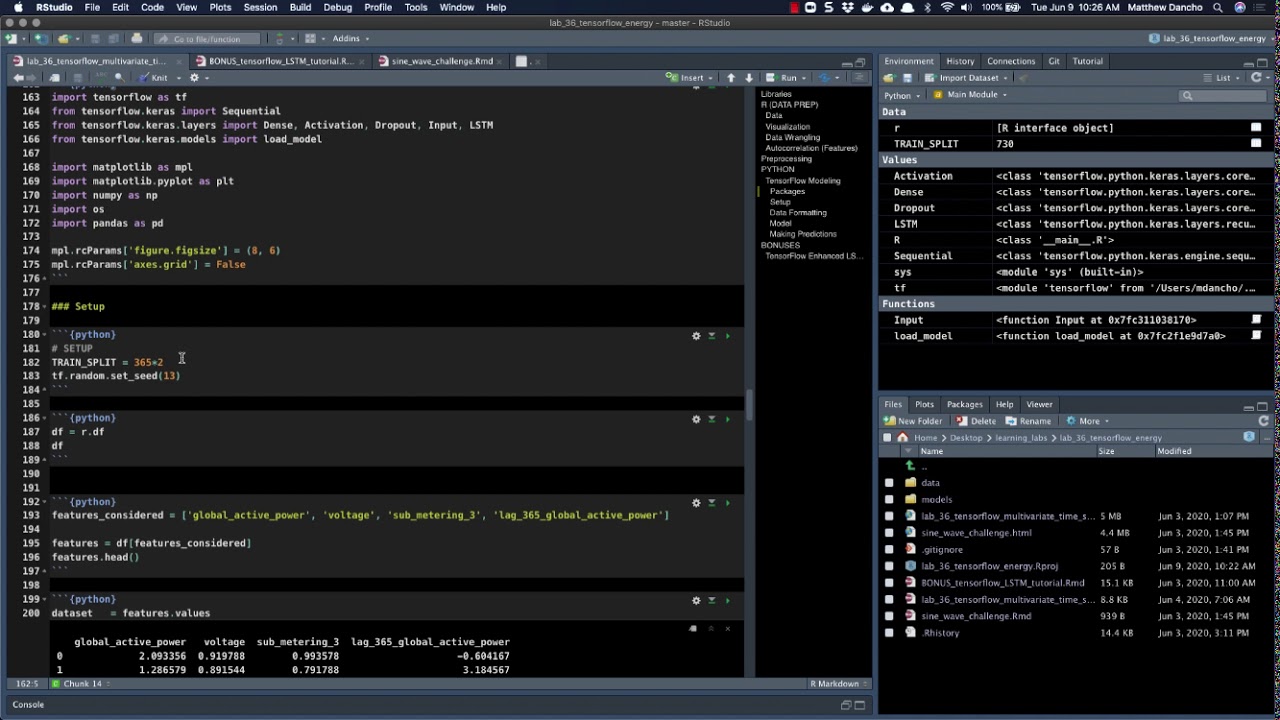Select checkbox for sine_wave_challenge.html
Viewport: 1280px width, 720px height.
(889, 533)
